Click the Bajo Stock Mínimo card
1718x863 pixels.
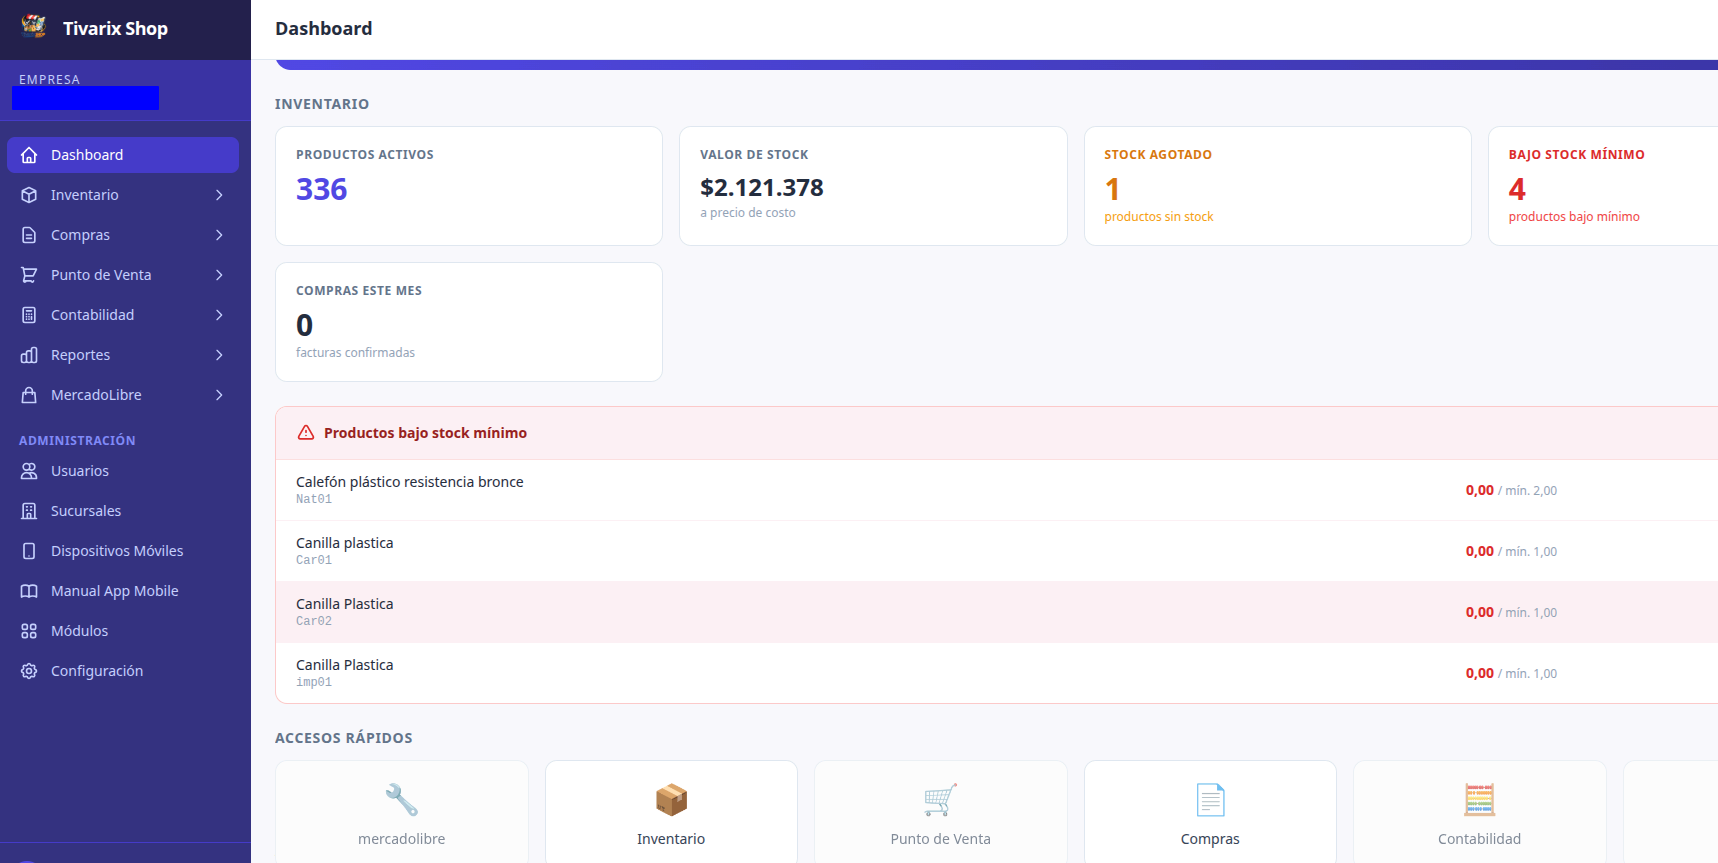tap(1603, 186)
